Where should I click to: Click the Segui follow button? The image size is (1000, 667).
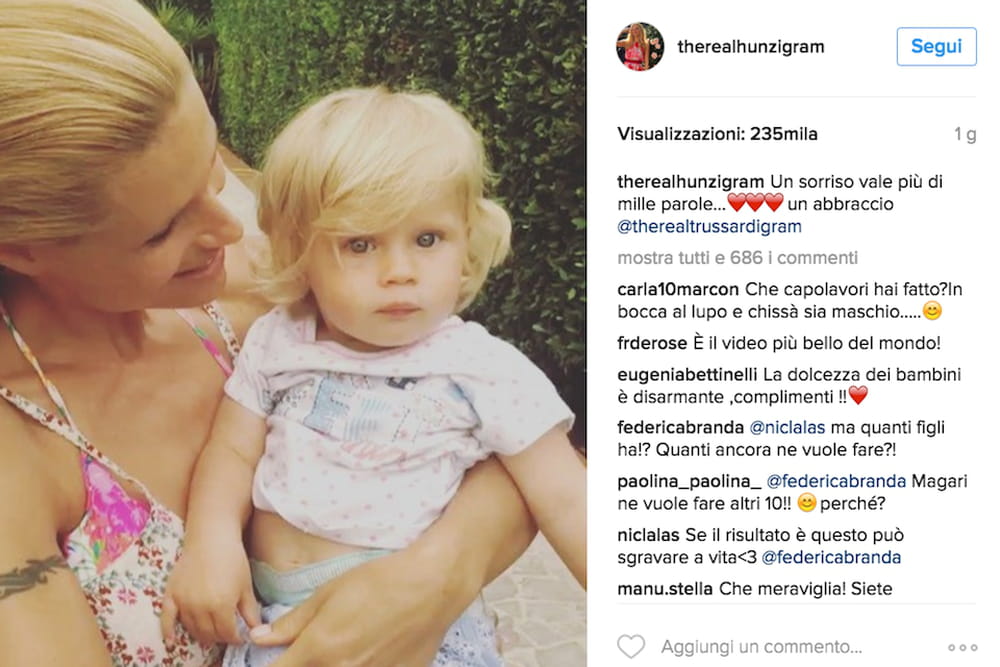click(936, 47)
